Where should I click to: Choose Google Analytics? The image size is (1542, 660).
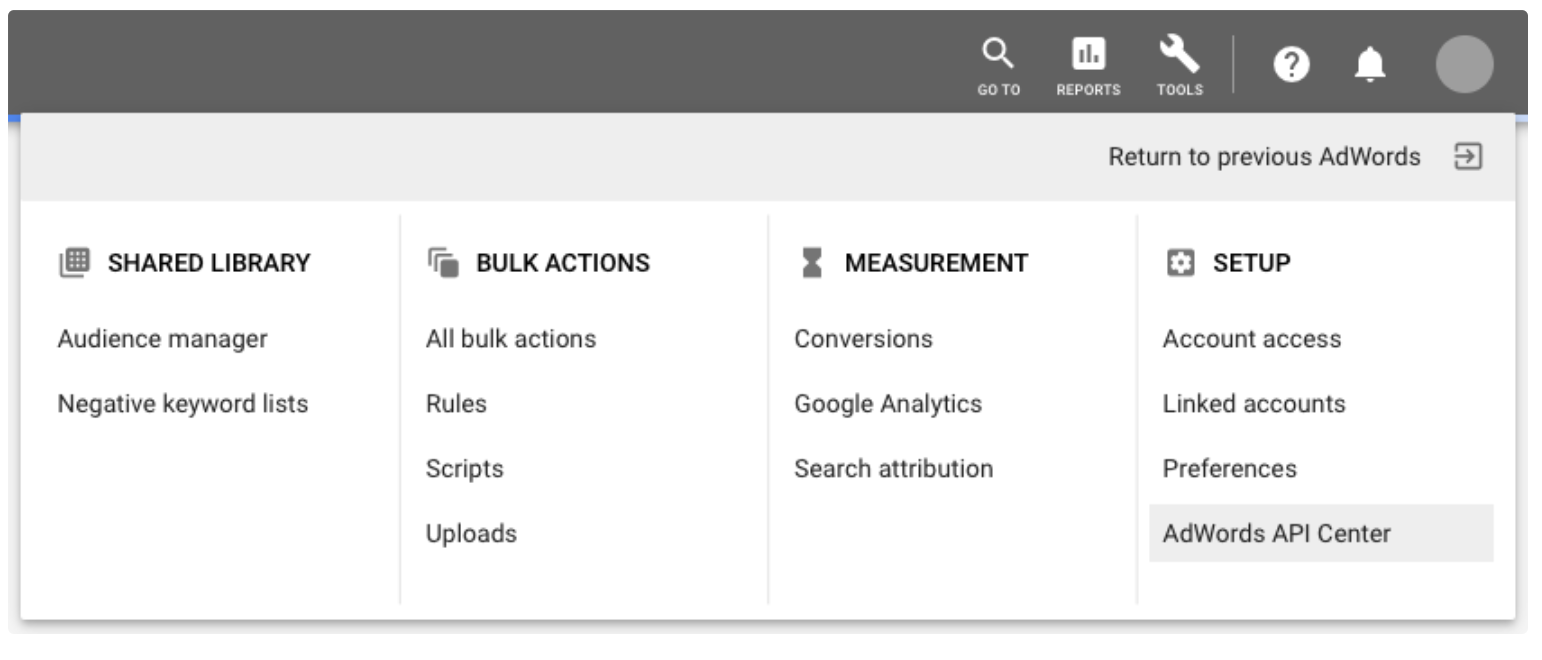pos(888,404)
